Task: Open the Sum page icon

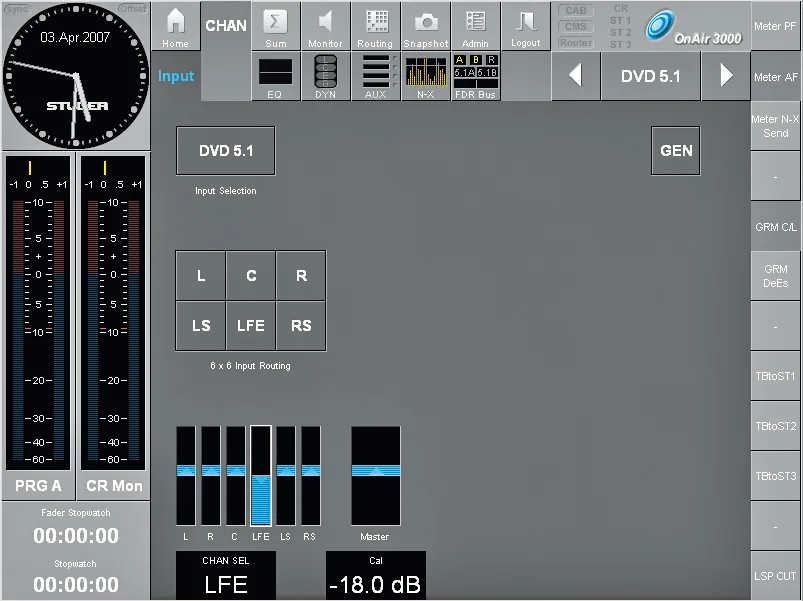Action: pyautogui.click(x=276, y=26)
